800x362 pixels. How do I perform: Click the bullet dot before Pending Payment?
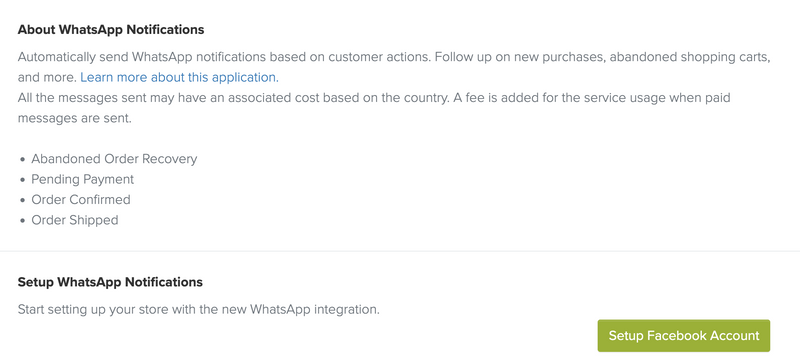coord(22,180)
